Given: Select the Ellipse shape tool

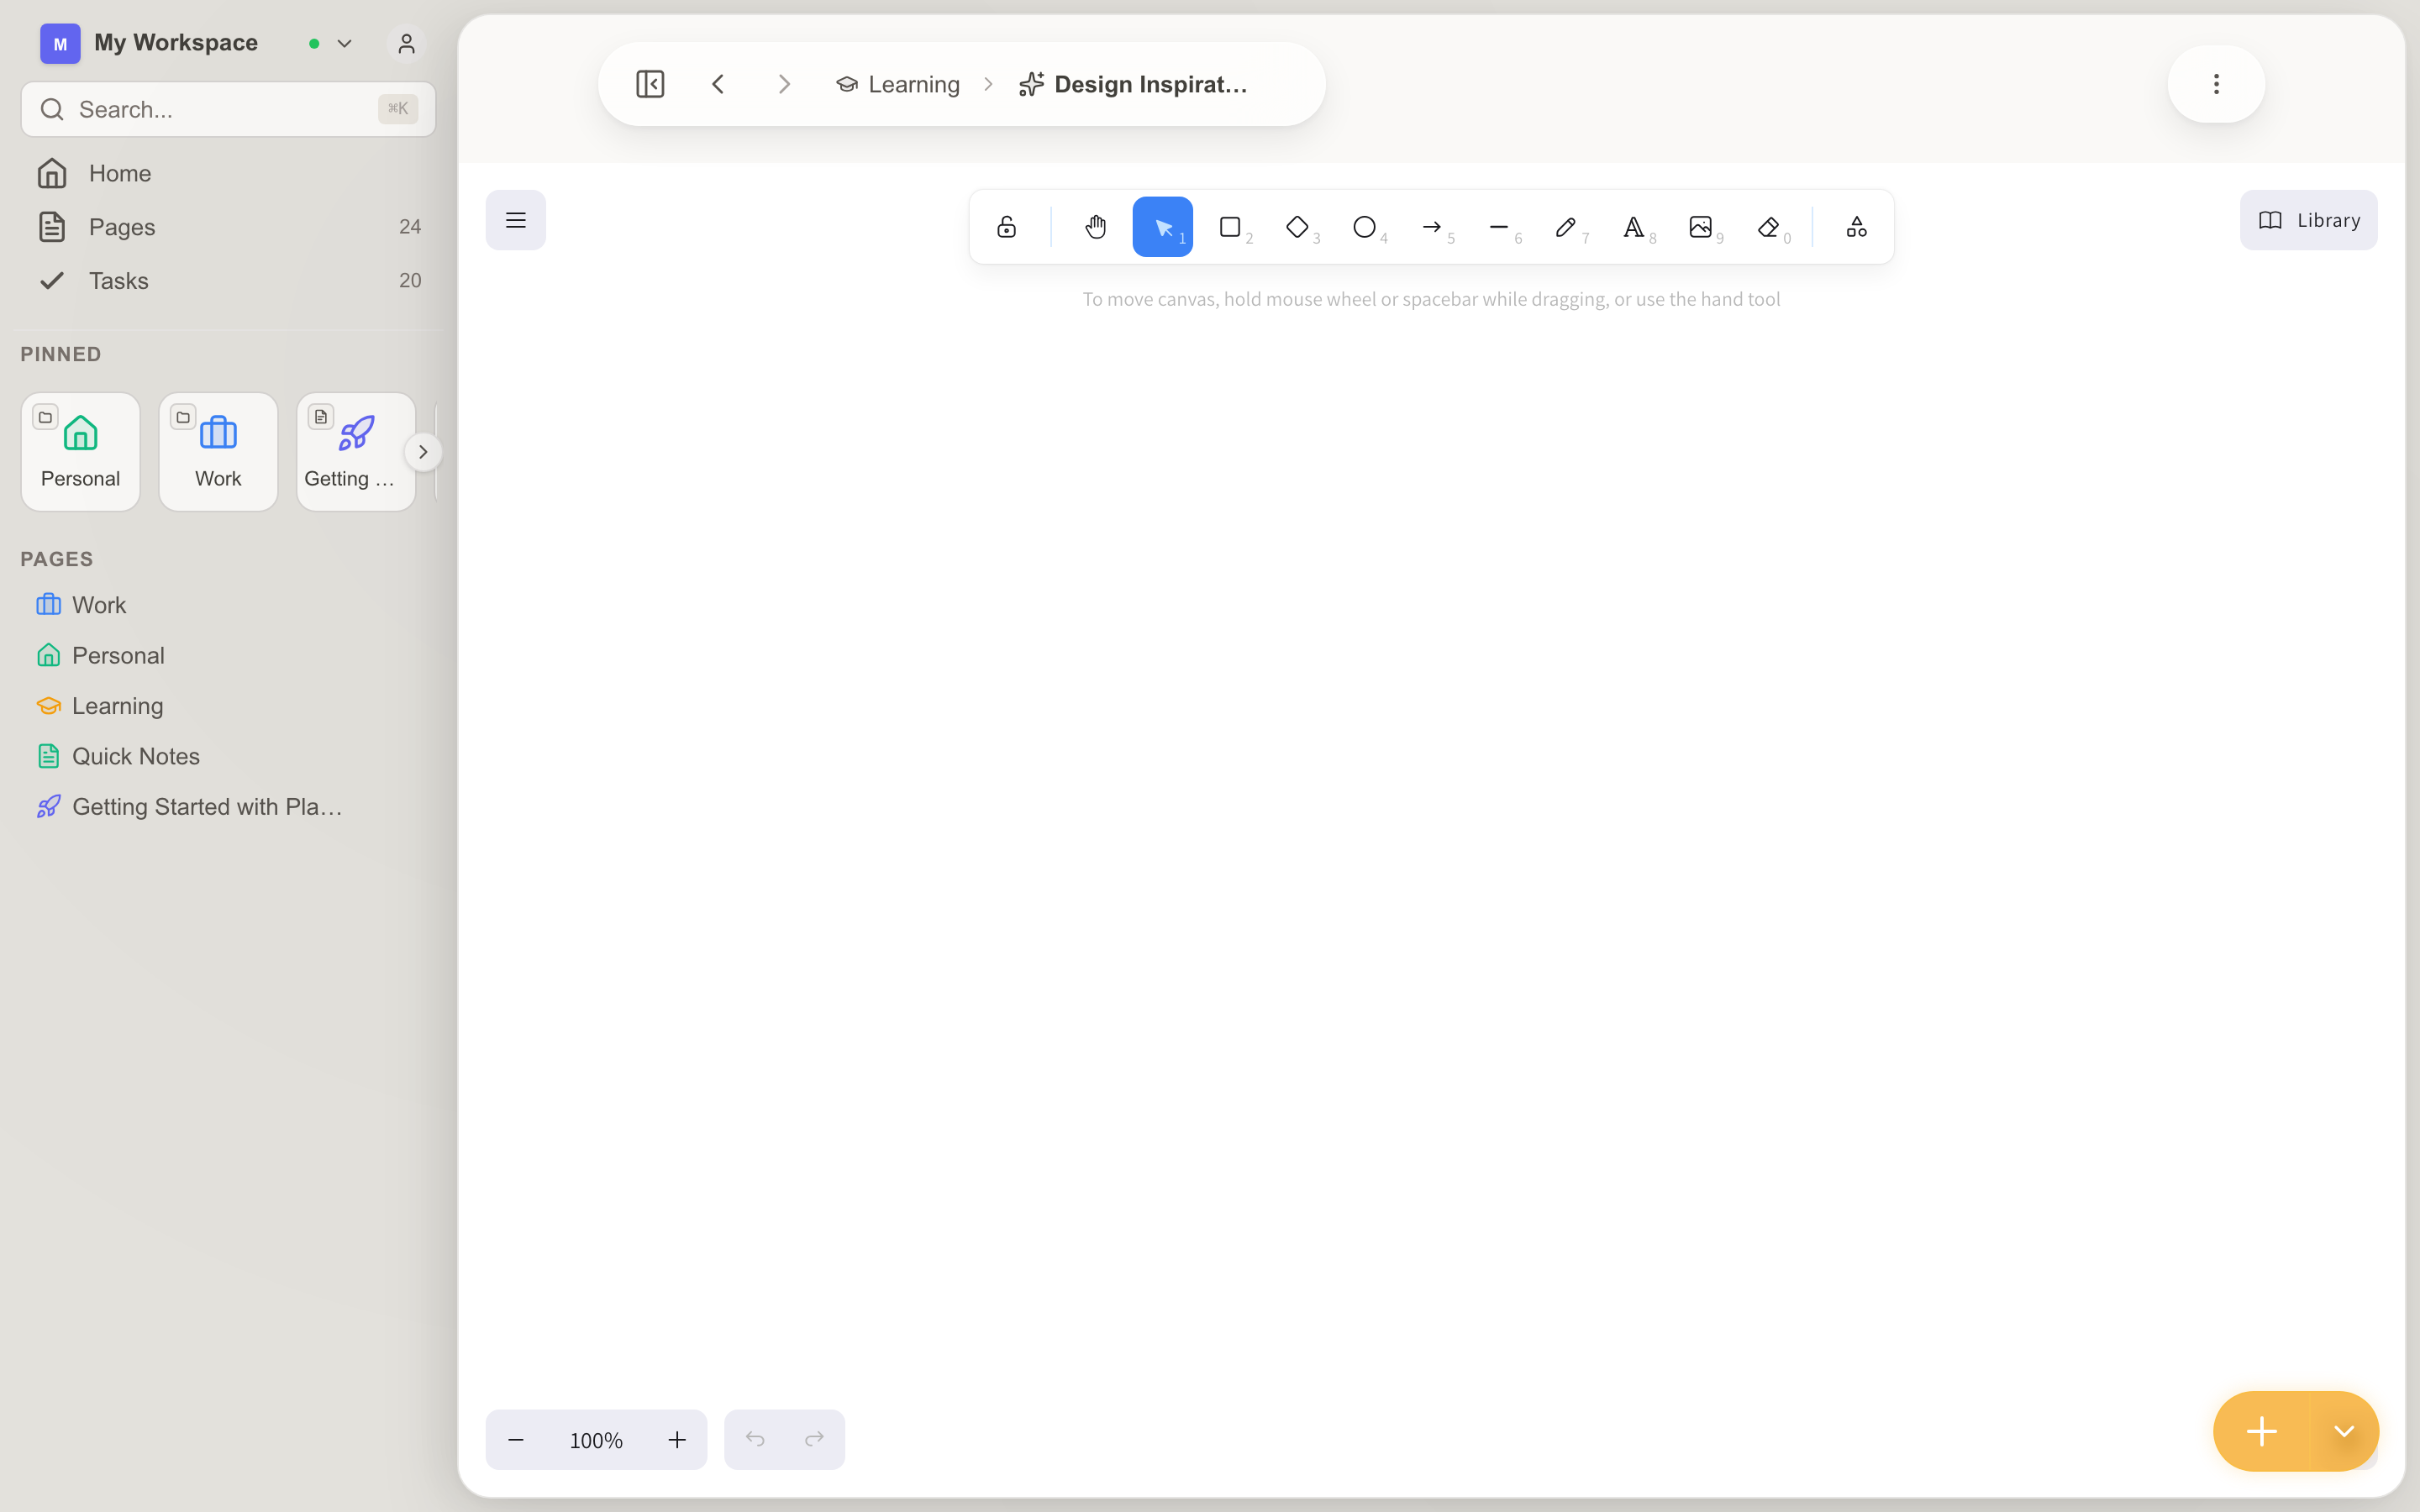Looking at the screenshot, I should pyautogui.click(x=1364, y=227).
